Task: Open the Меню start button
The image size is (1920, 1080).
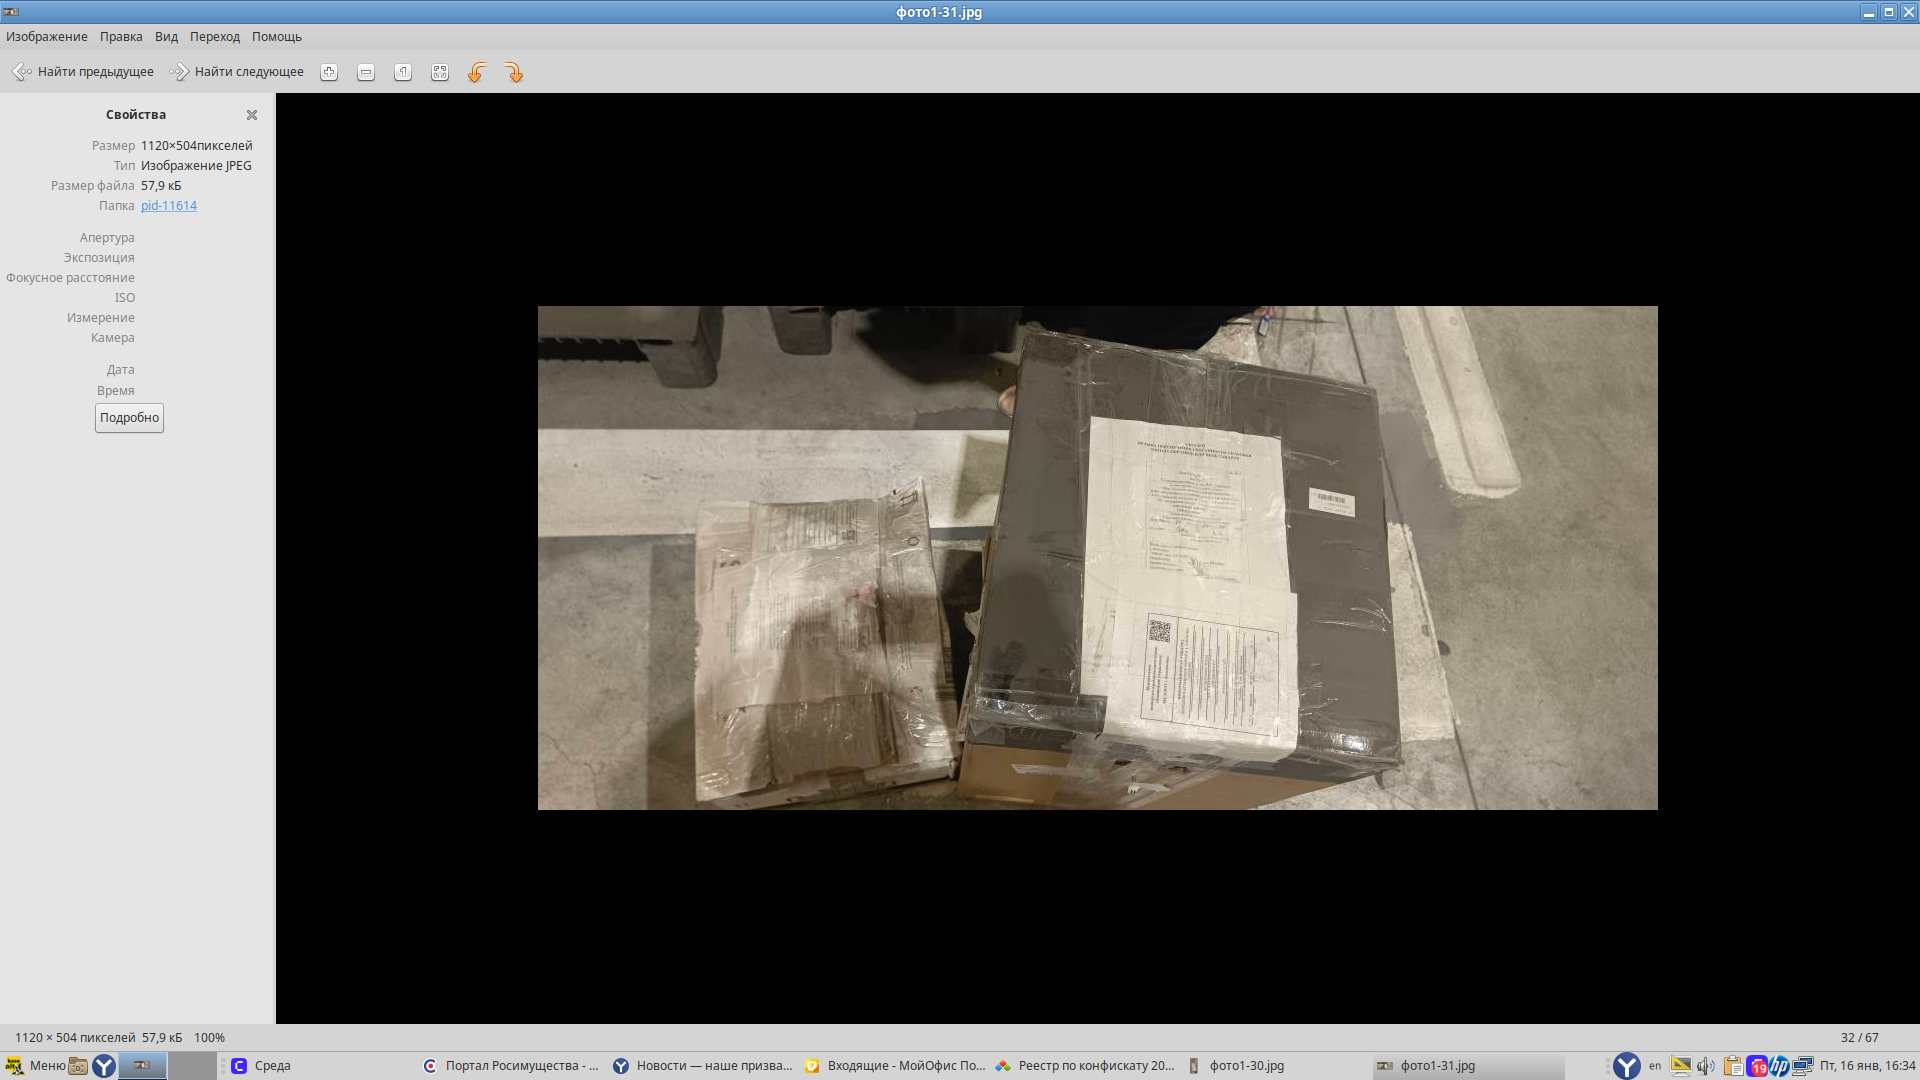Action: point(36,1066)
